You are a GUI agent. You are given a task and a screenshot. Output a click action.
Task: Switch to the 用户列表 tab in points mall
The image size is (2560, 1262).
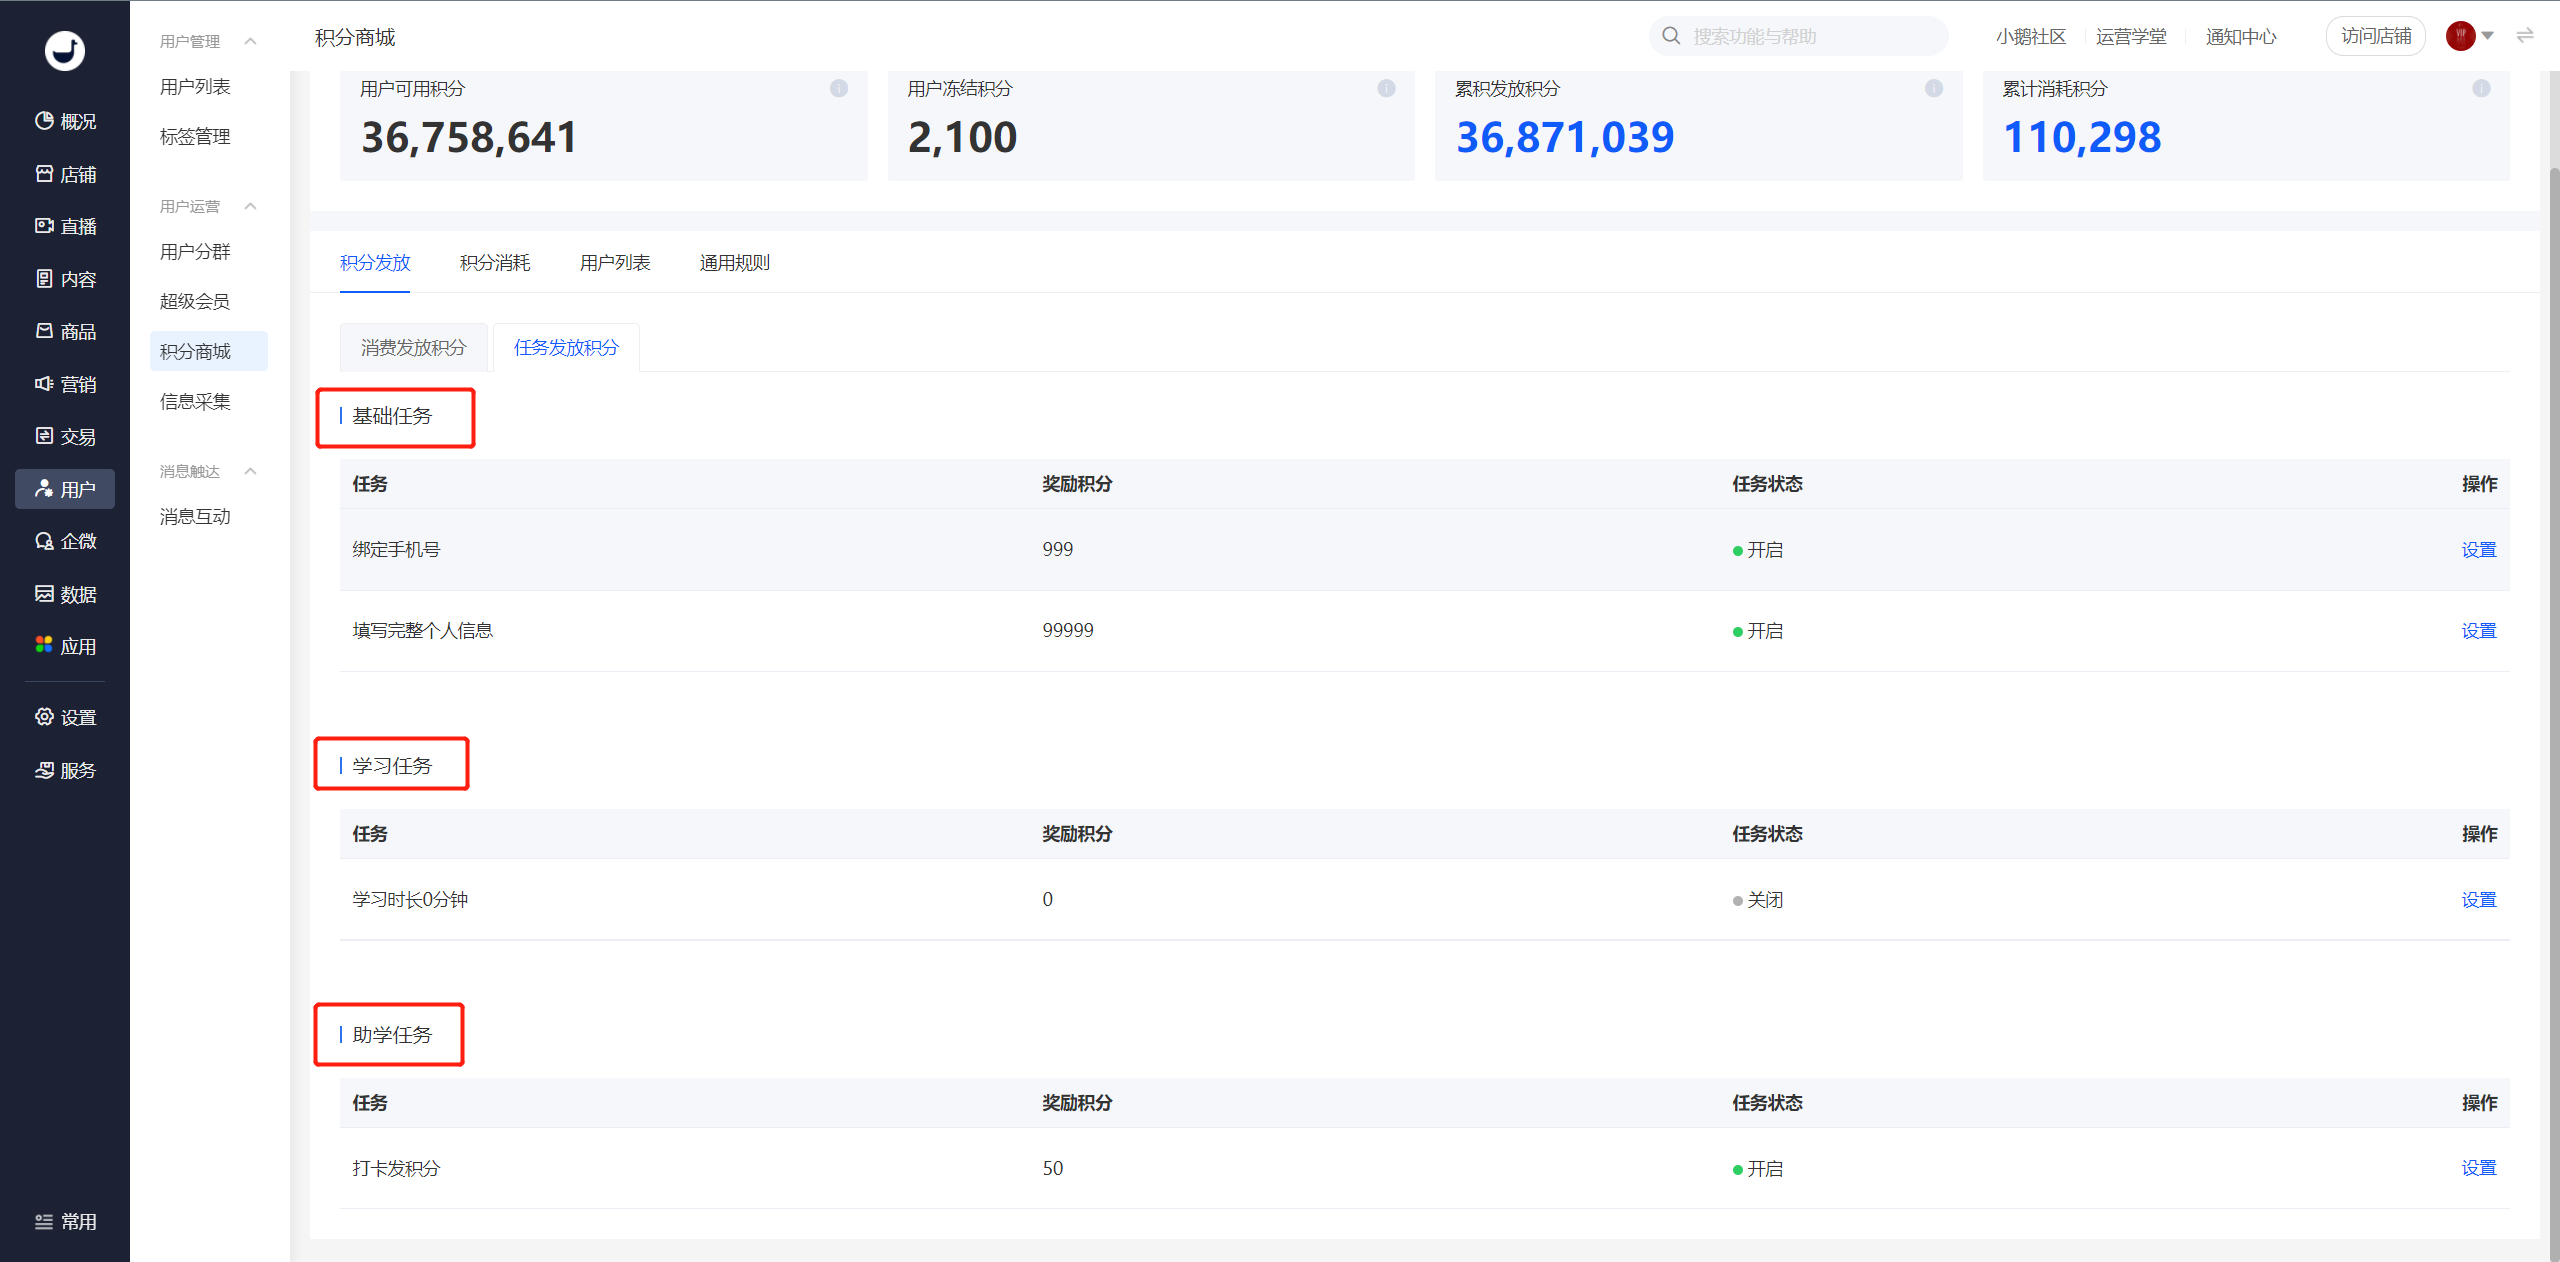[x=615, y=263]
